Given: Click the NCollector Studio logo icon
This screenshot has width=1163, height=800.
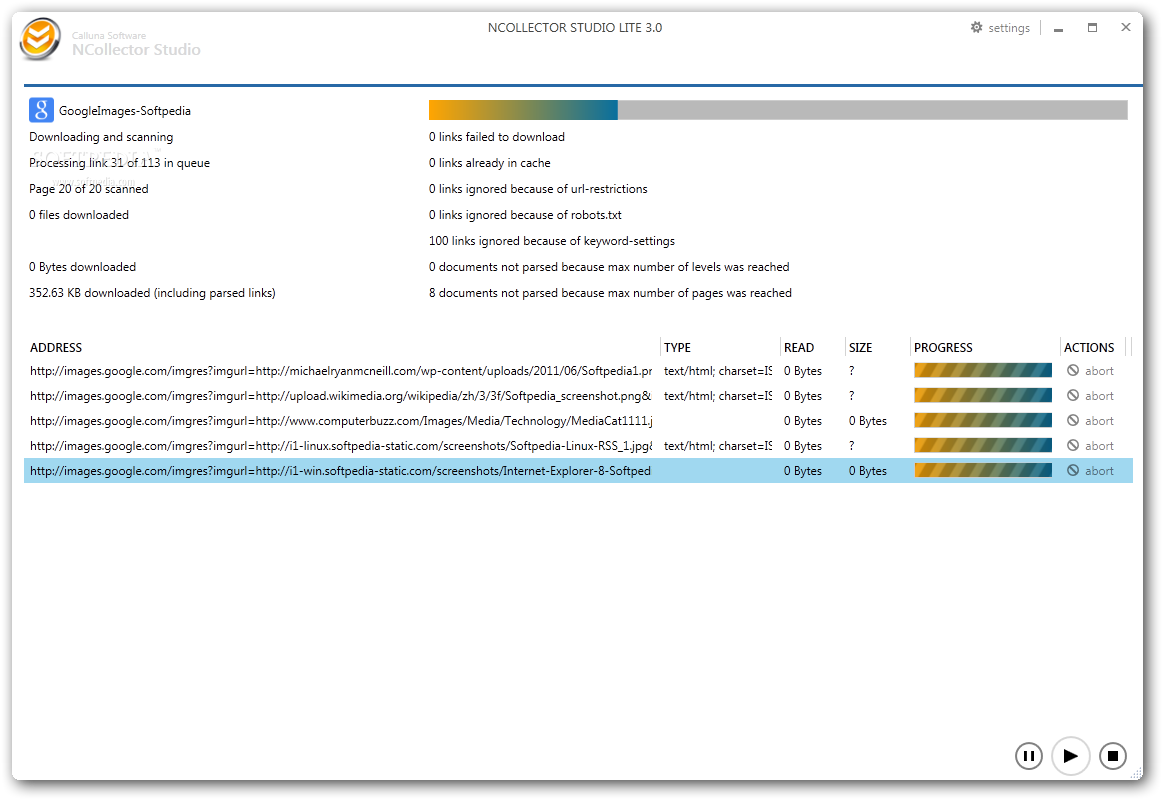Looking at the screenshot, I should [40, 39].
